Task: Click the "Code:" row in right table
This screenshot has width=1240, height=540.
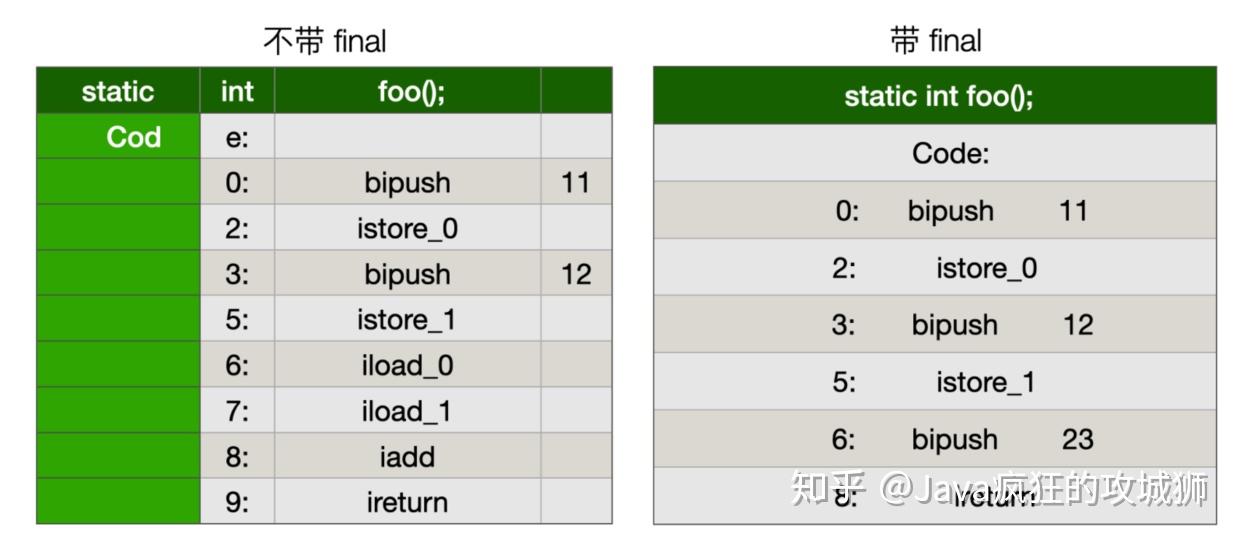Action: [936, 154]
